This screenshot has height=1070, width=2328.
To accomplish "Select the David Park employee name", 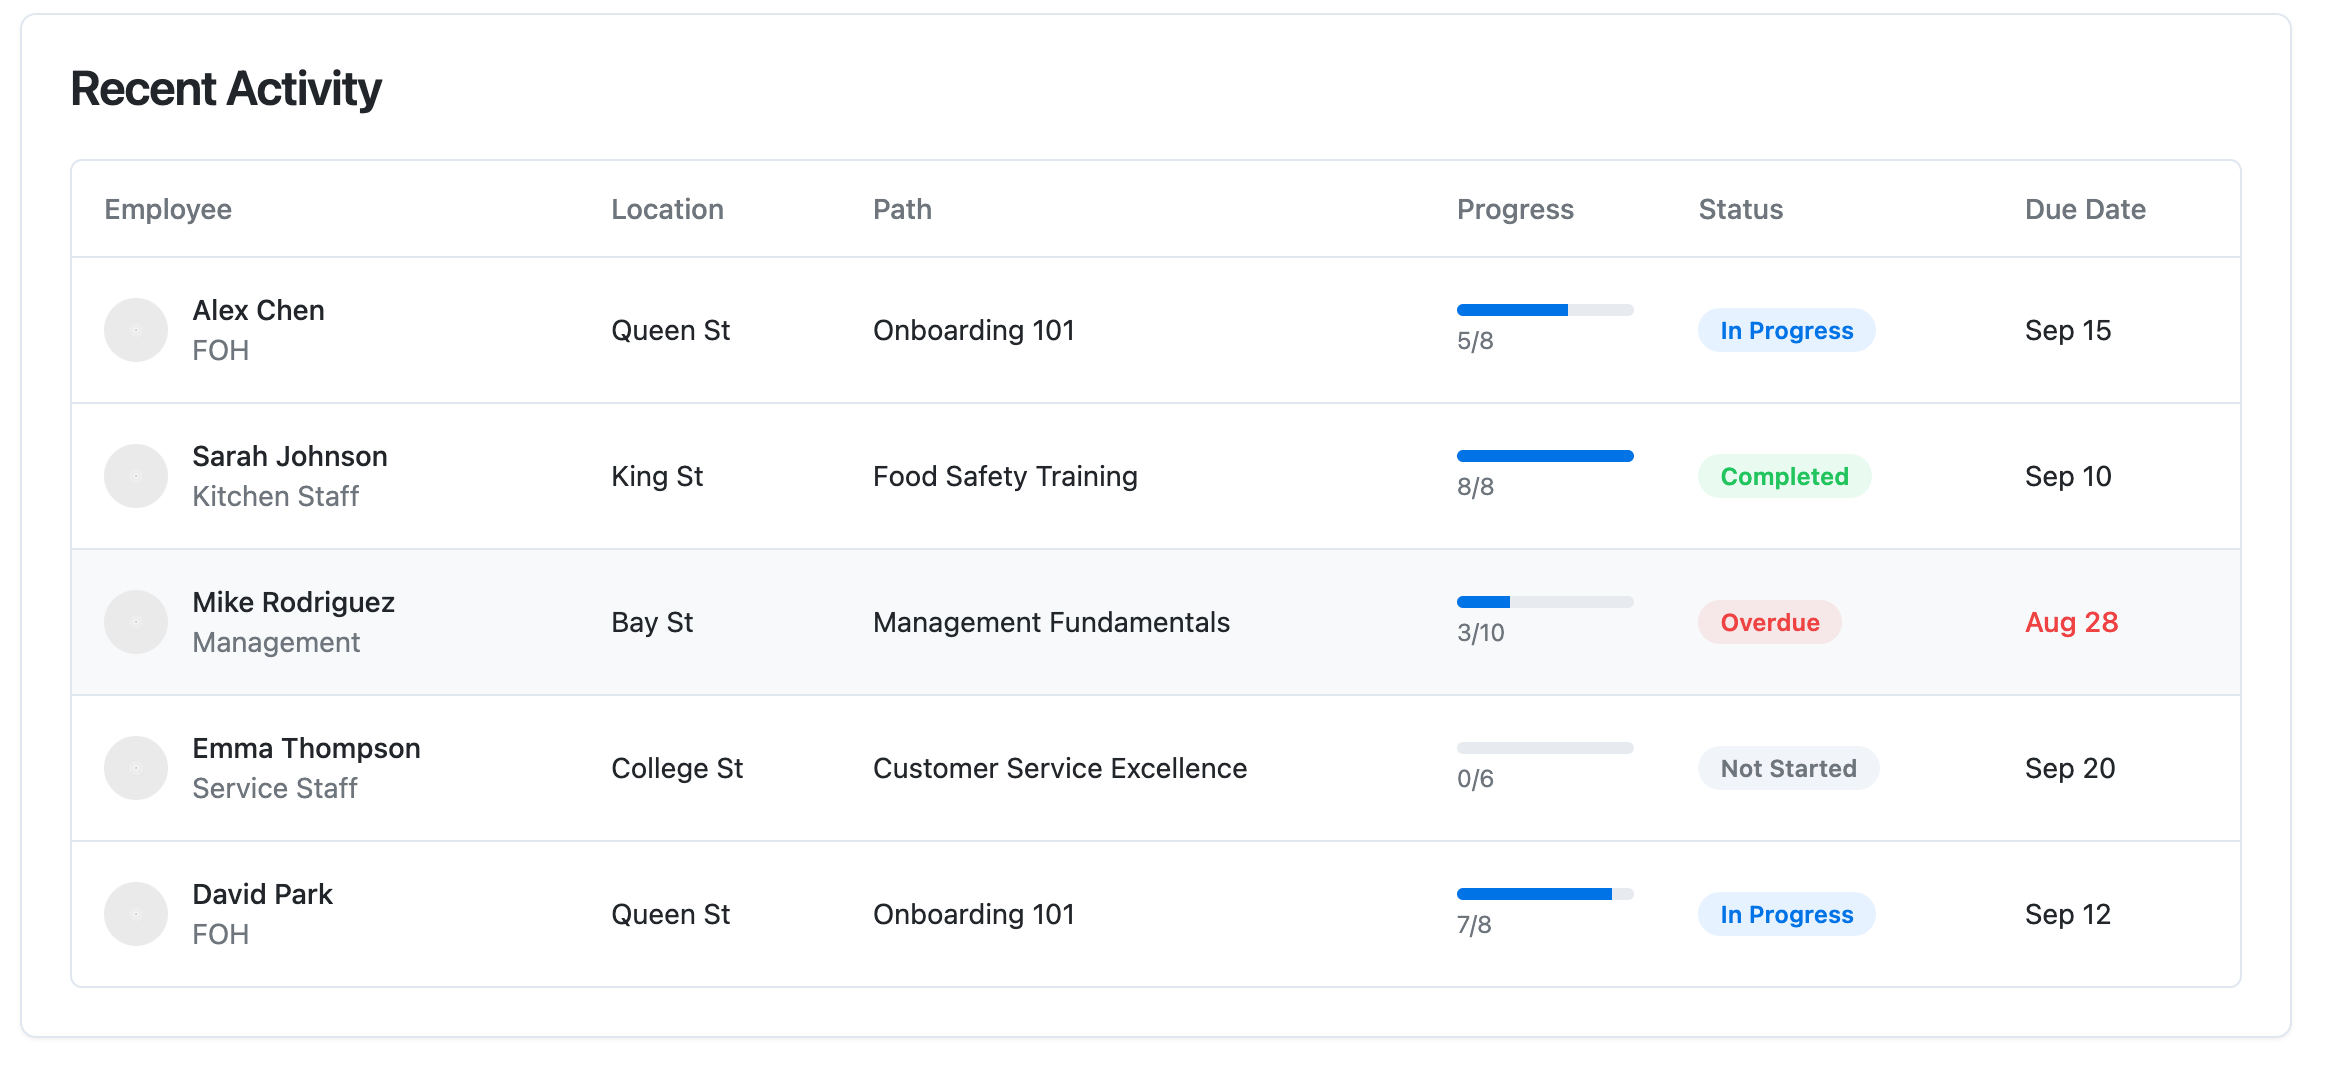I will point(262,894).
